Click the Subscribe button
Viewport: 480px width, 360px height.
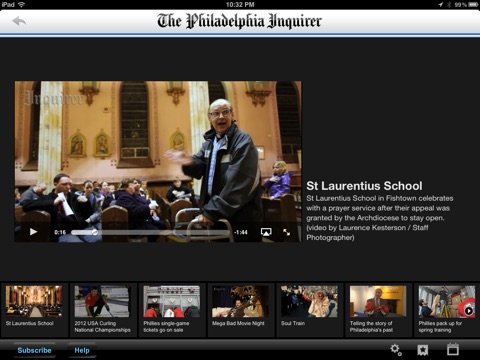coord(34,350)
